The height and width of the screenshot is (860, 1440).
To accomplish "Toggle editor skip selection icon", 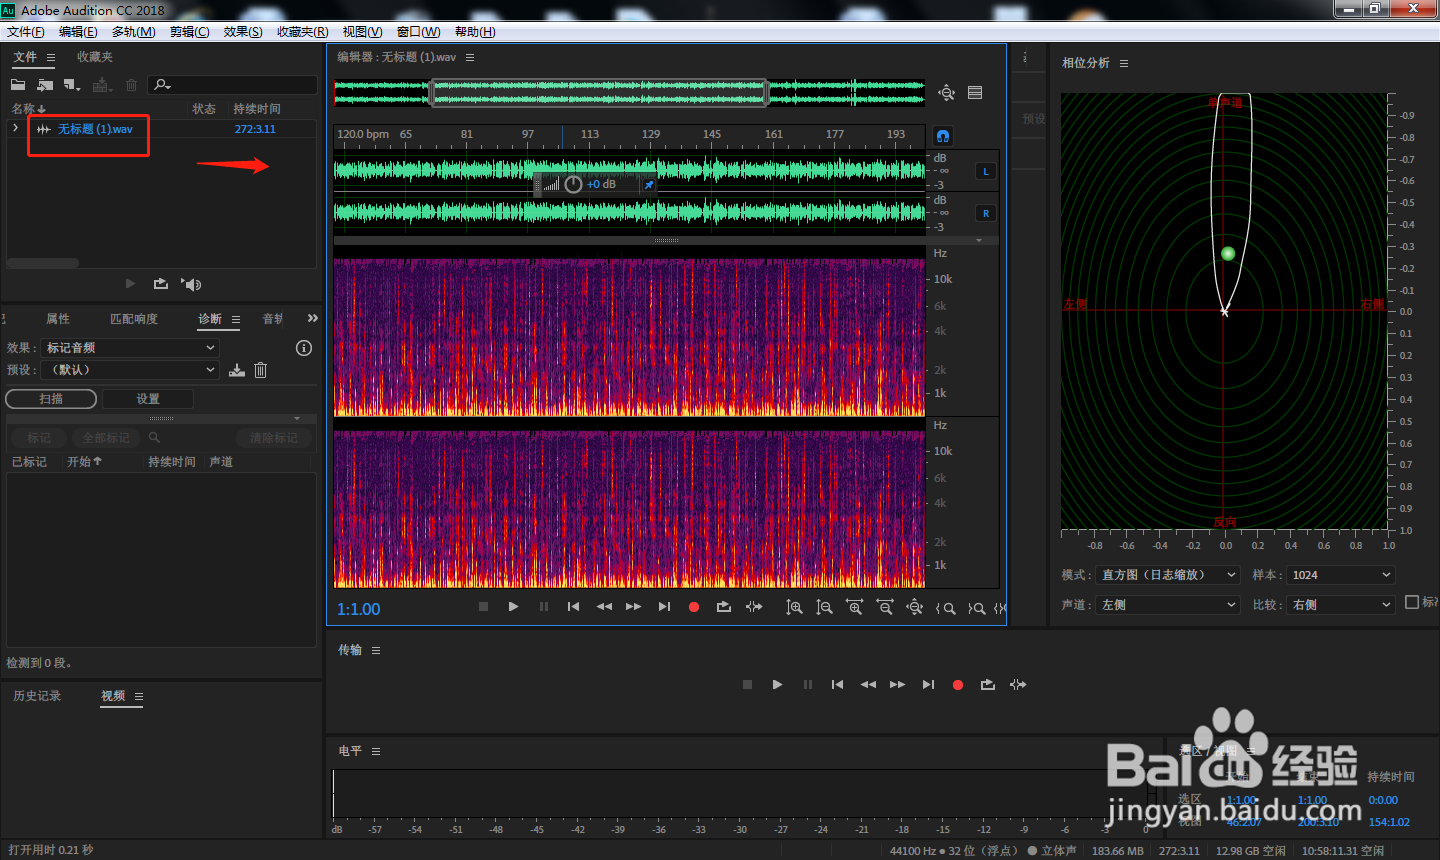I will pos(754,607).
